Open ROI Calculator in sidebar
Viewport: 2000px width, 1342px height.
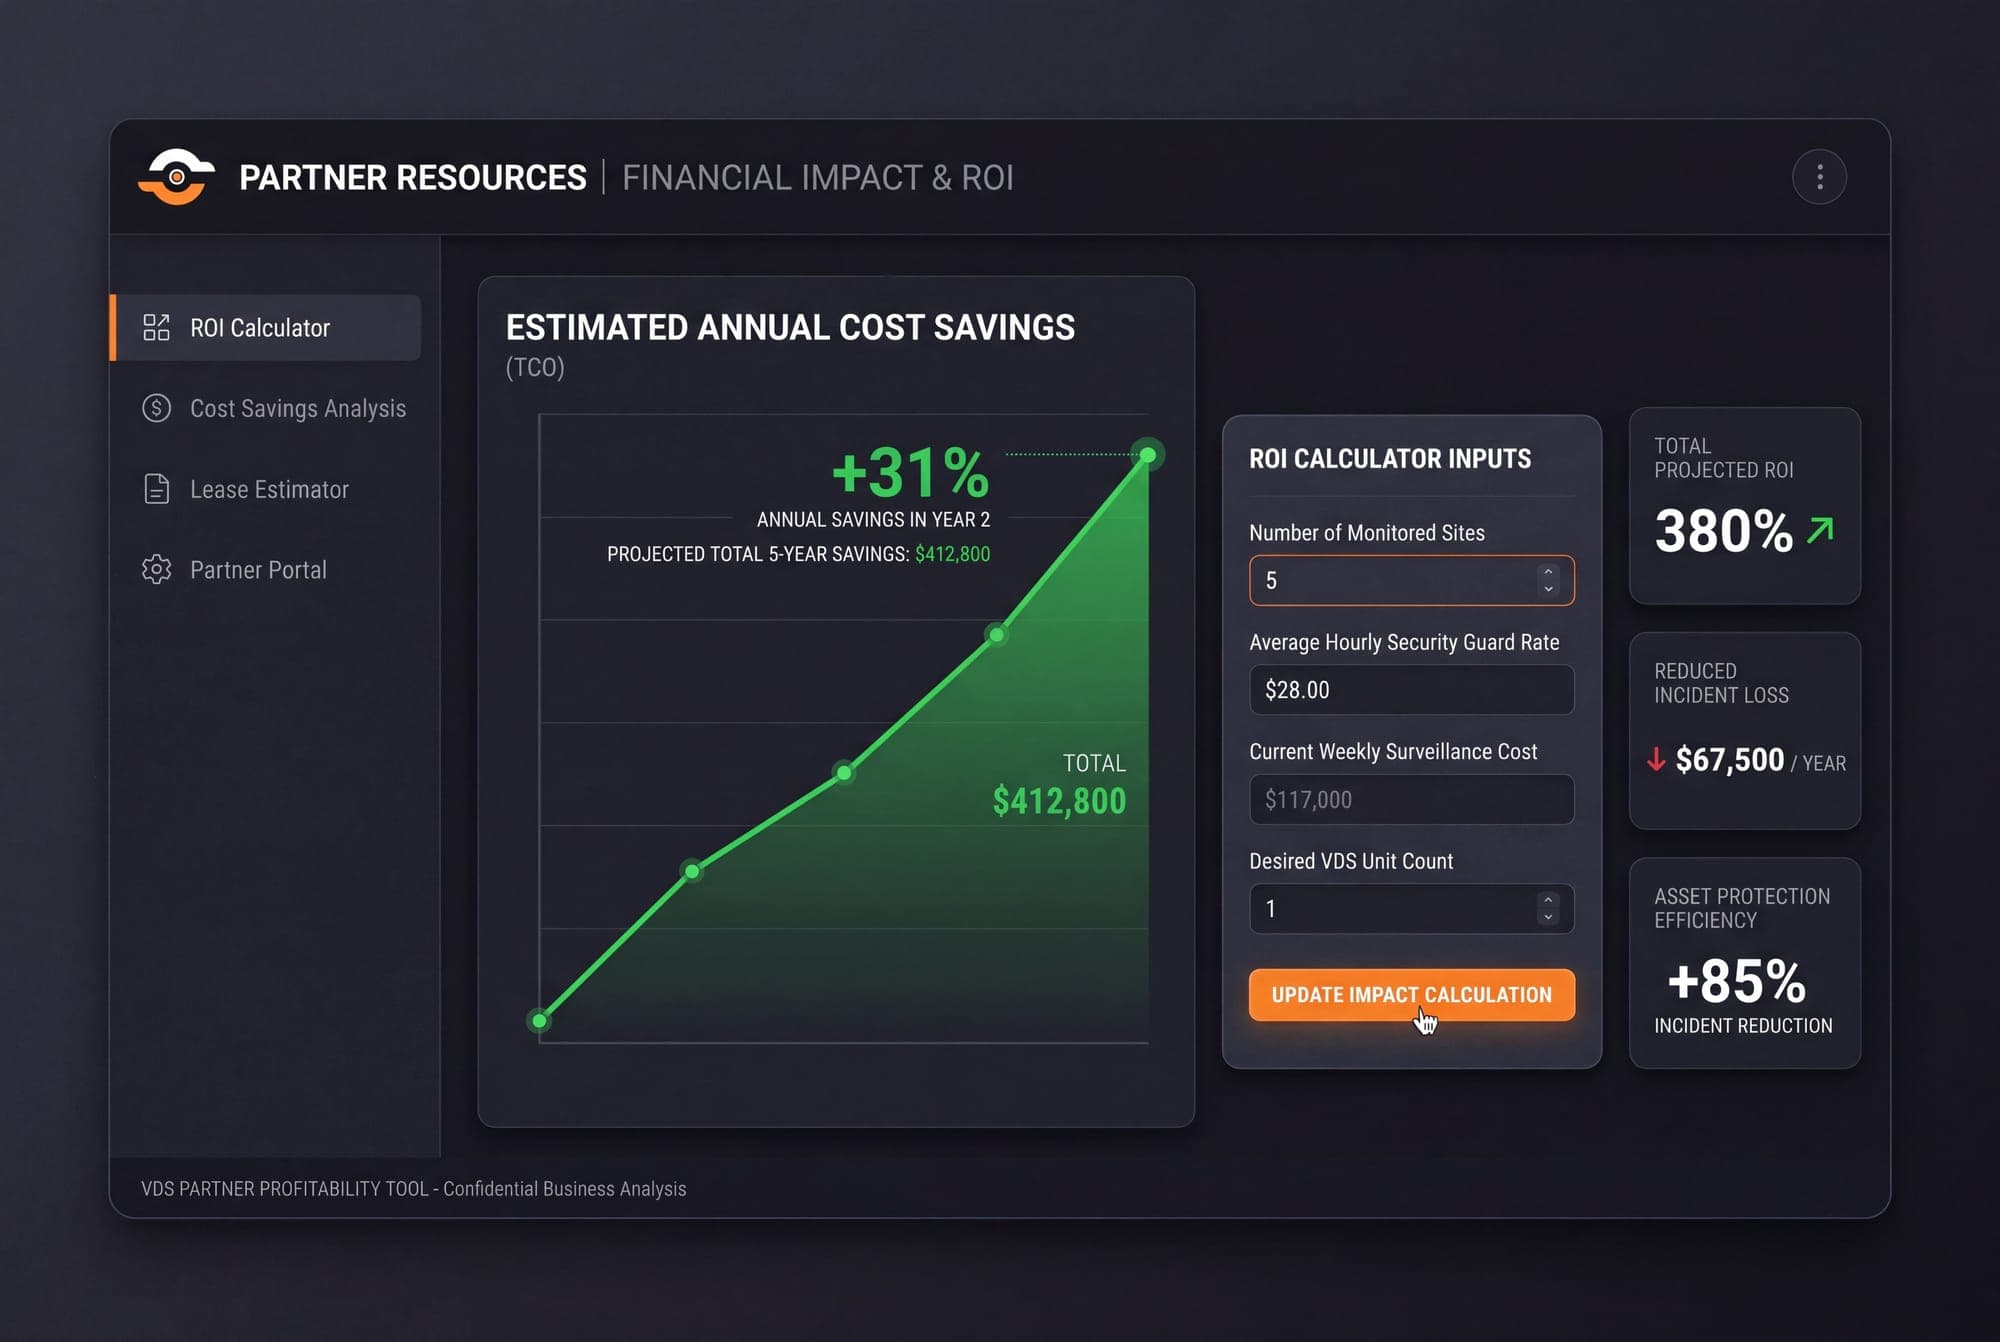(266, 327)
